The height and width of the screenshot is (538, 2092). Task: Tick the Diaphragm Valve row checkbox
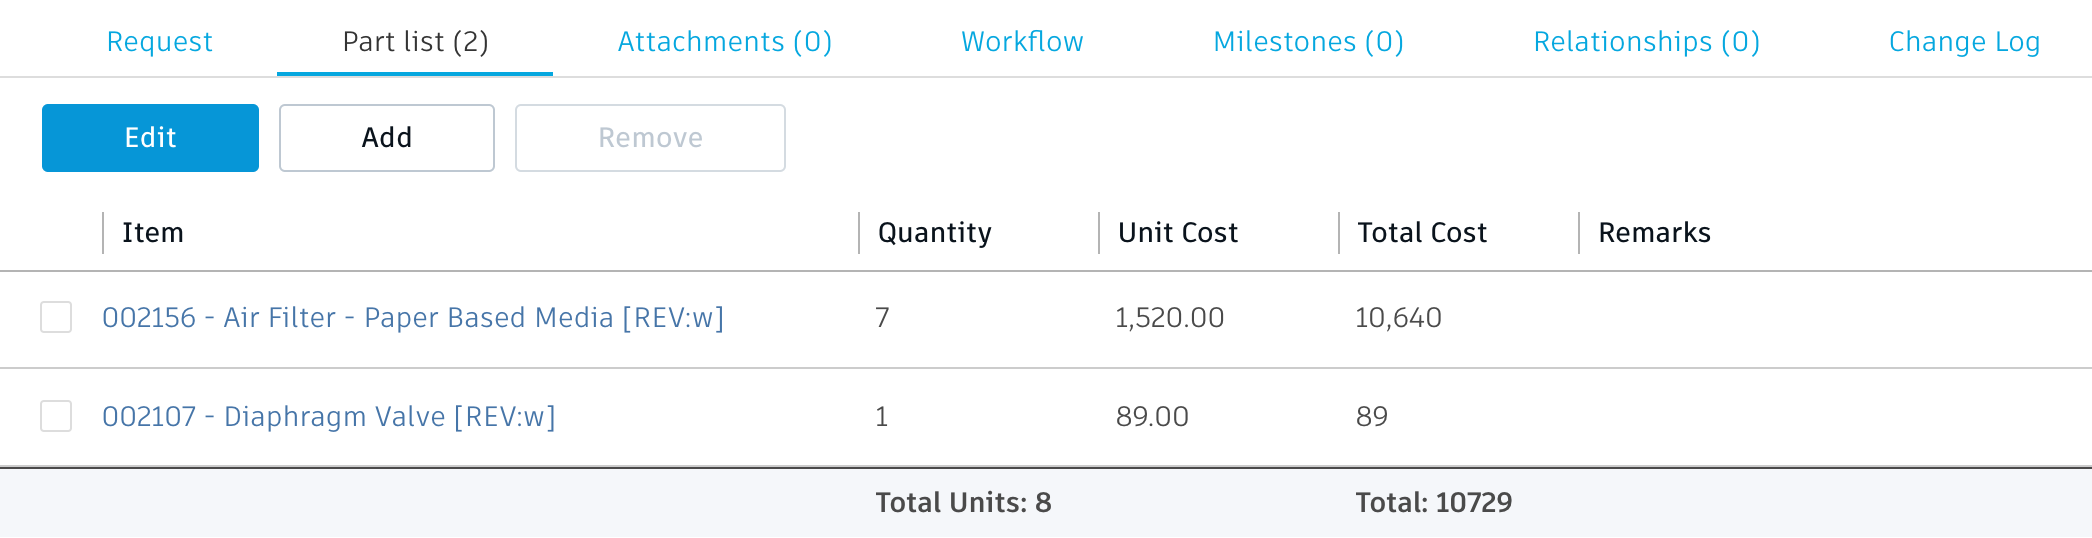(56, 416)
